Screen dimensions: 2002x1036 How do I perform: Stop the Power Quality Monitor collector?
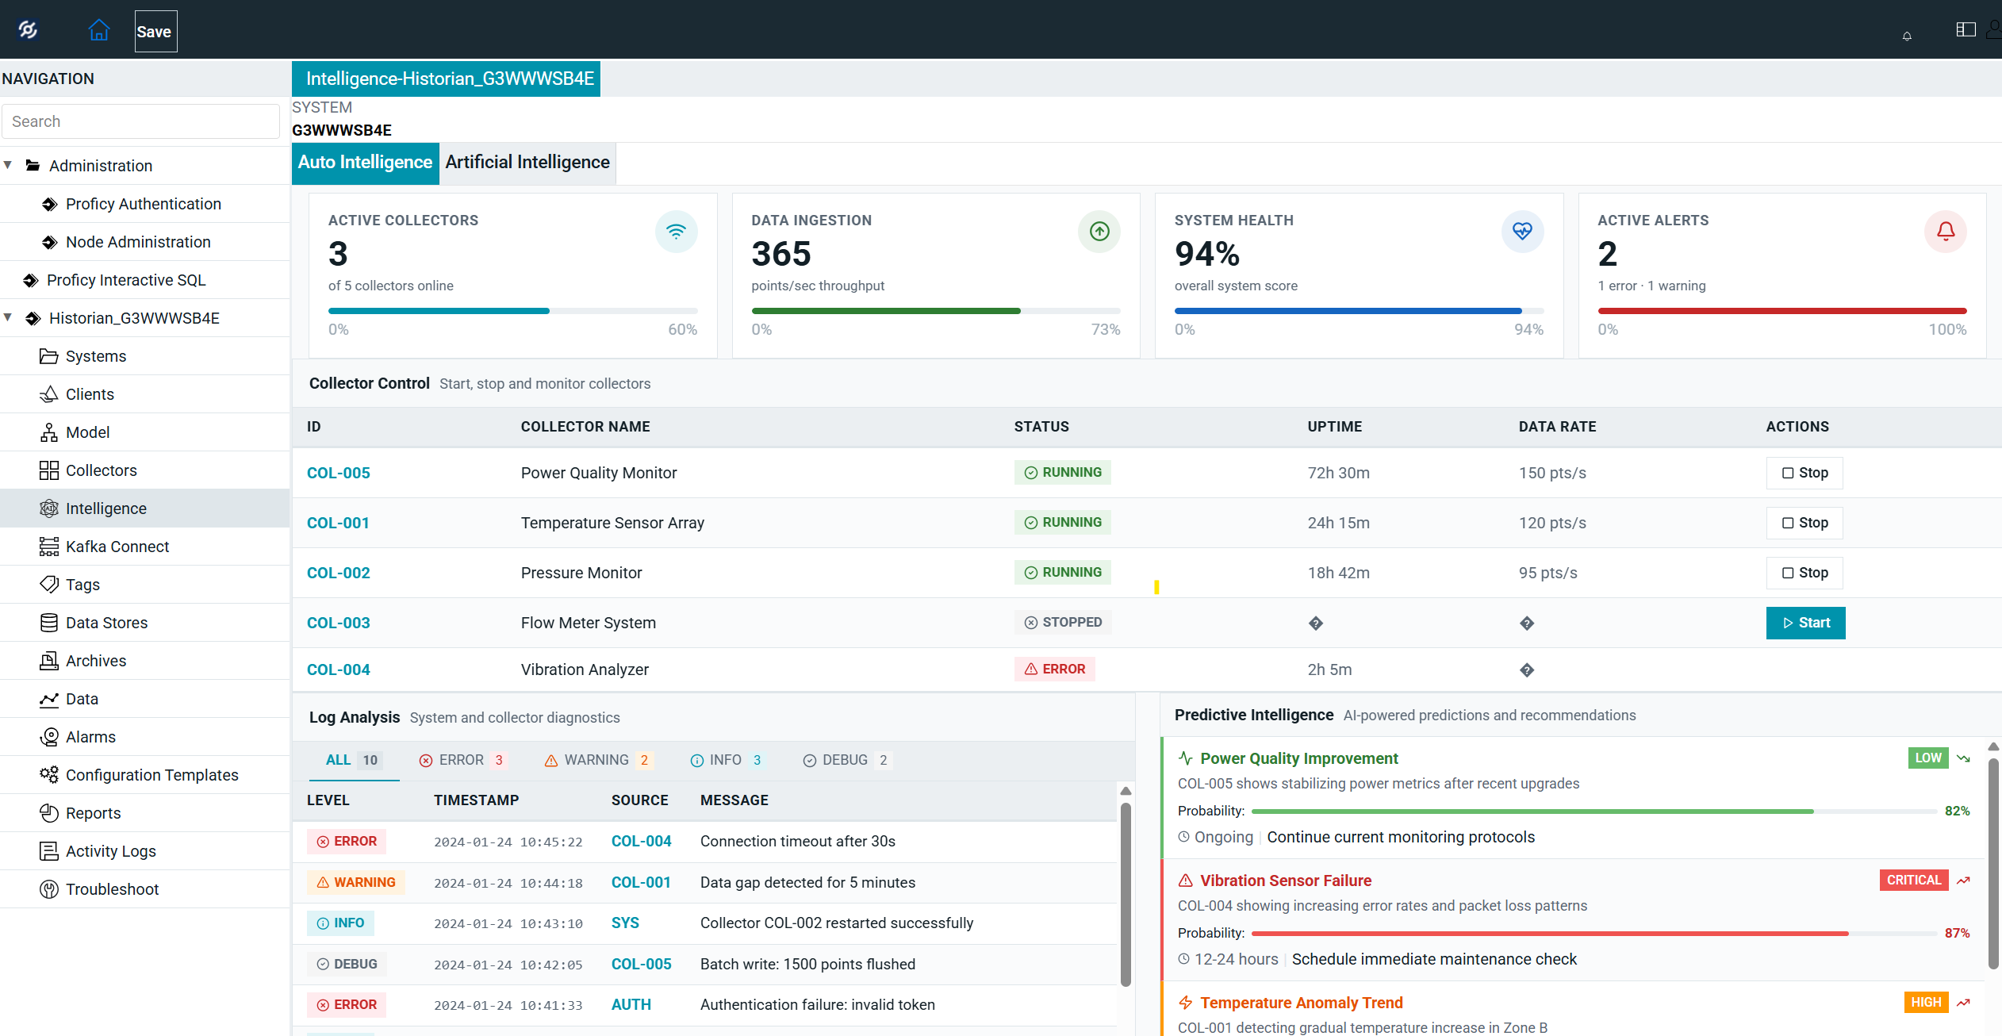(1804, 473)
